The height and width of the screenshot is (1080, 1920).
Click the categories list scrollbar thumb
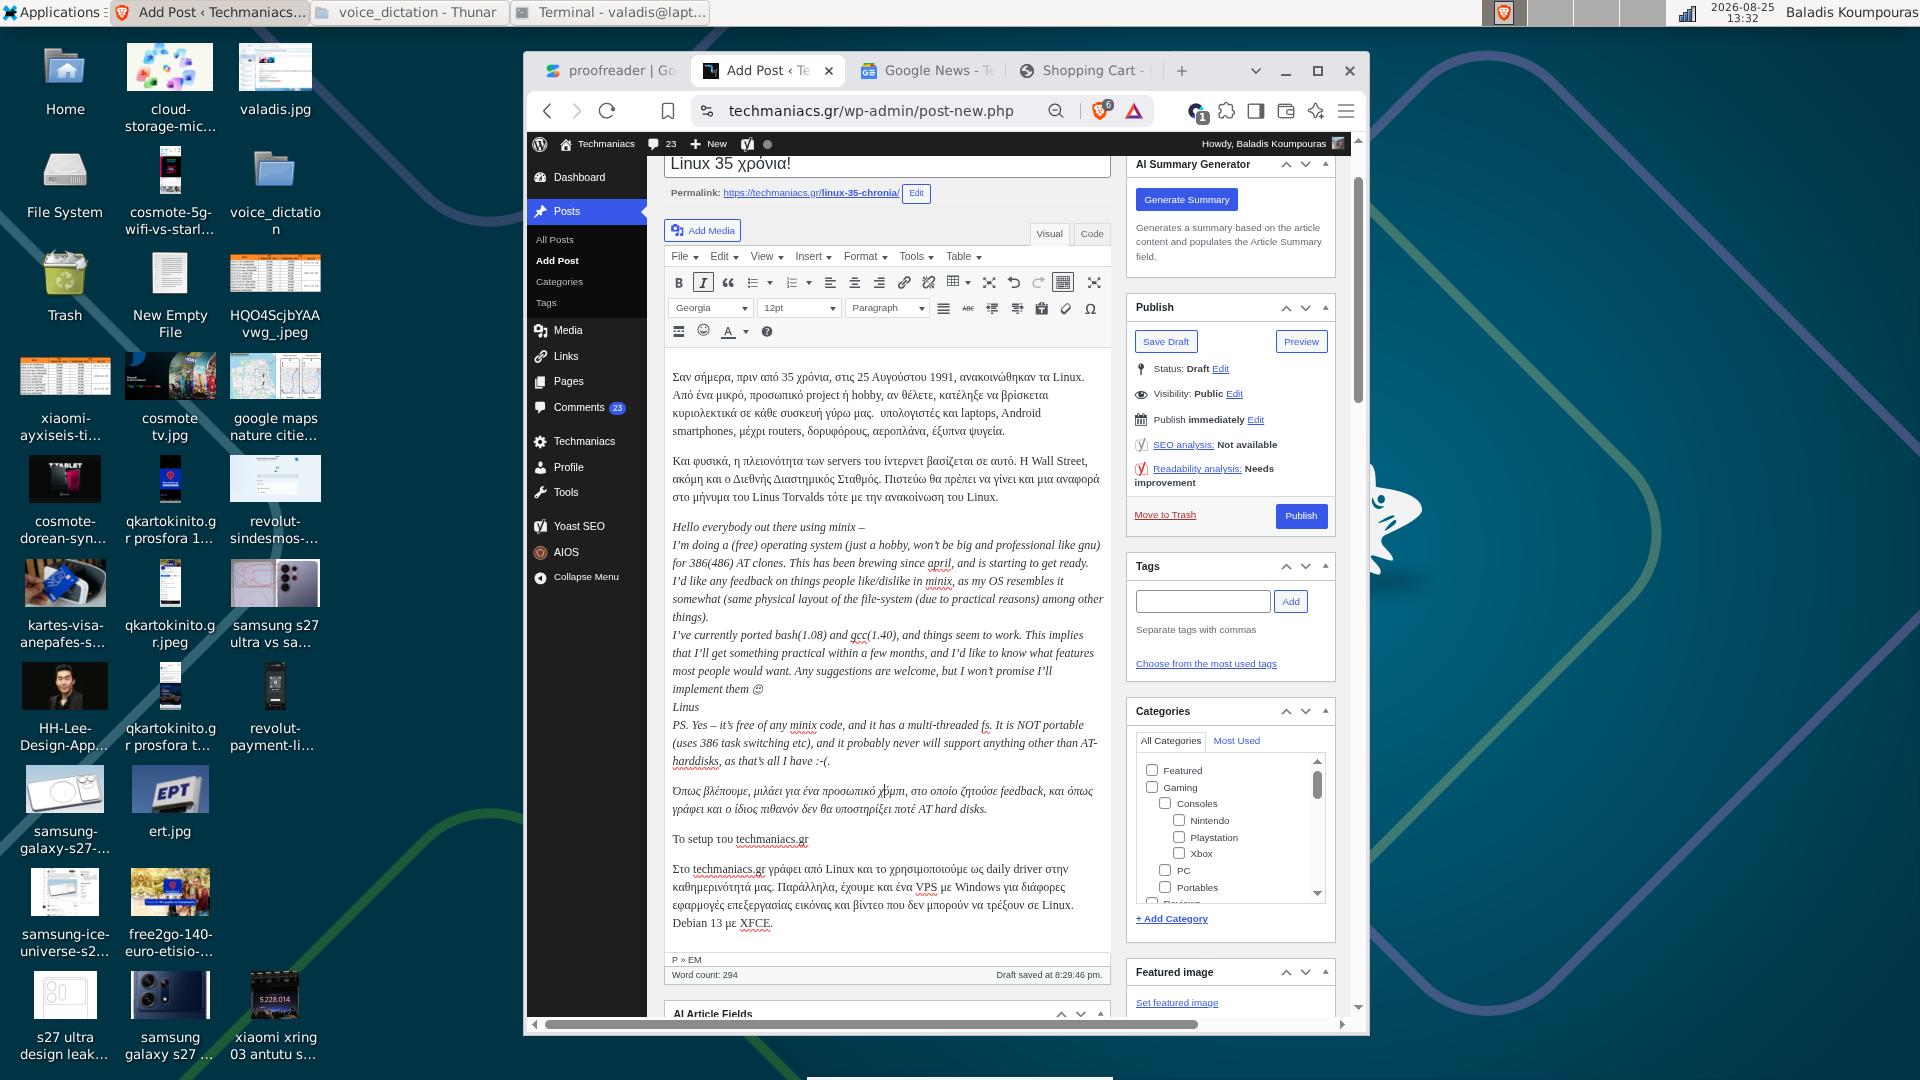(1317, 785)
